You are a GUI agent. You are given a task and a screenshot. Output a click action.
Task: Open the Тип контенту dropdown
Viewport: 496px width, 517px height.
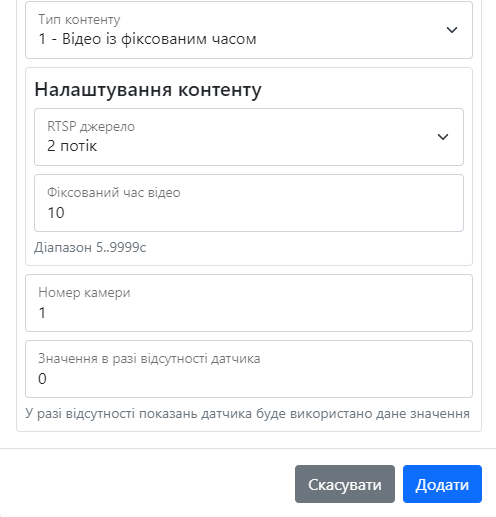[x=249, y=30]
